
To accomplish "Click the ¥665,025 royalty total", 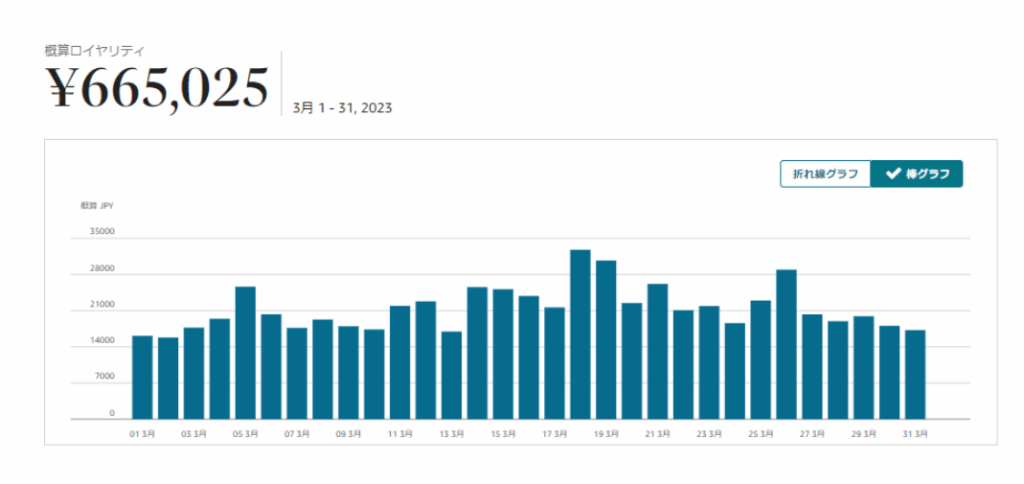I will click(x=157, y=88).
